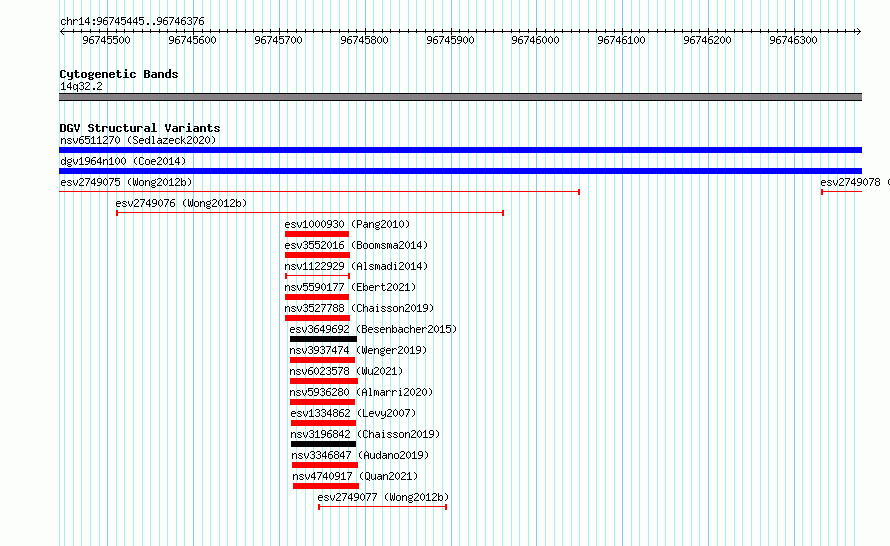Click the red bar under esv3552016

point(317,255)
